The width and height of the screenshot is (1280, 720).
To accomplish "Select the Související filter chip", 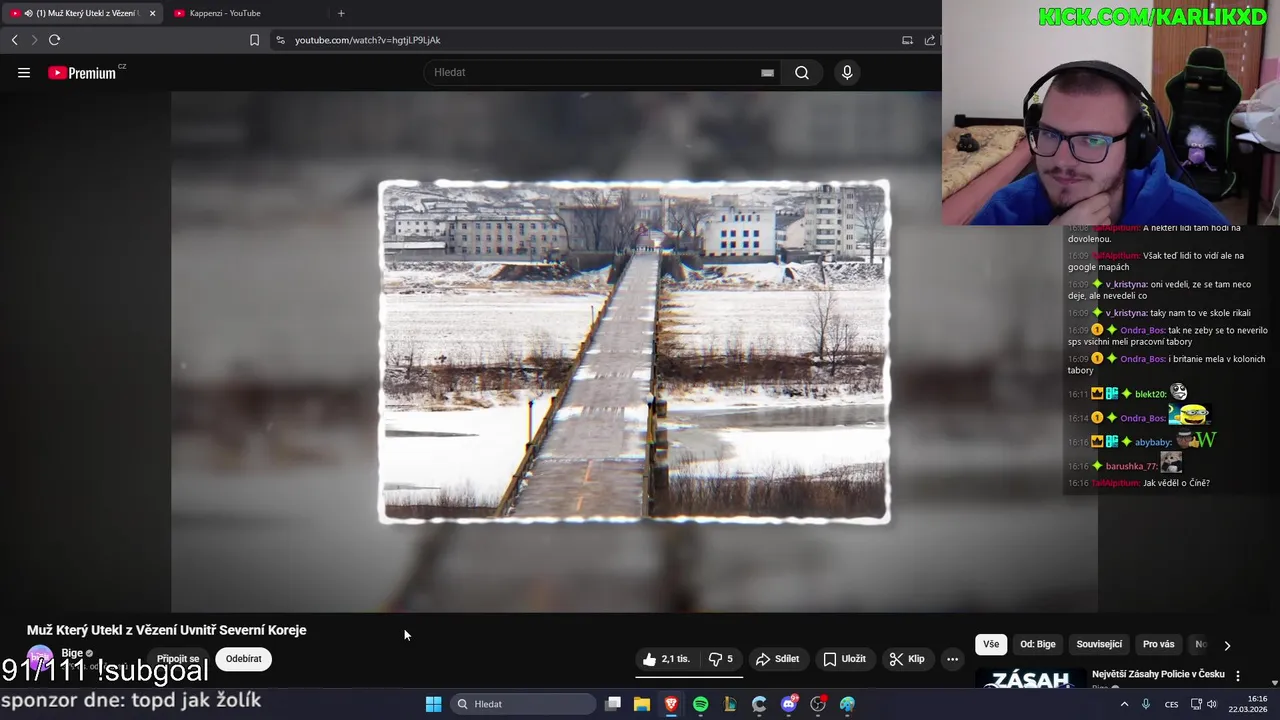I will [1099, 645].
